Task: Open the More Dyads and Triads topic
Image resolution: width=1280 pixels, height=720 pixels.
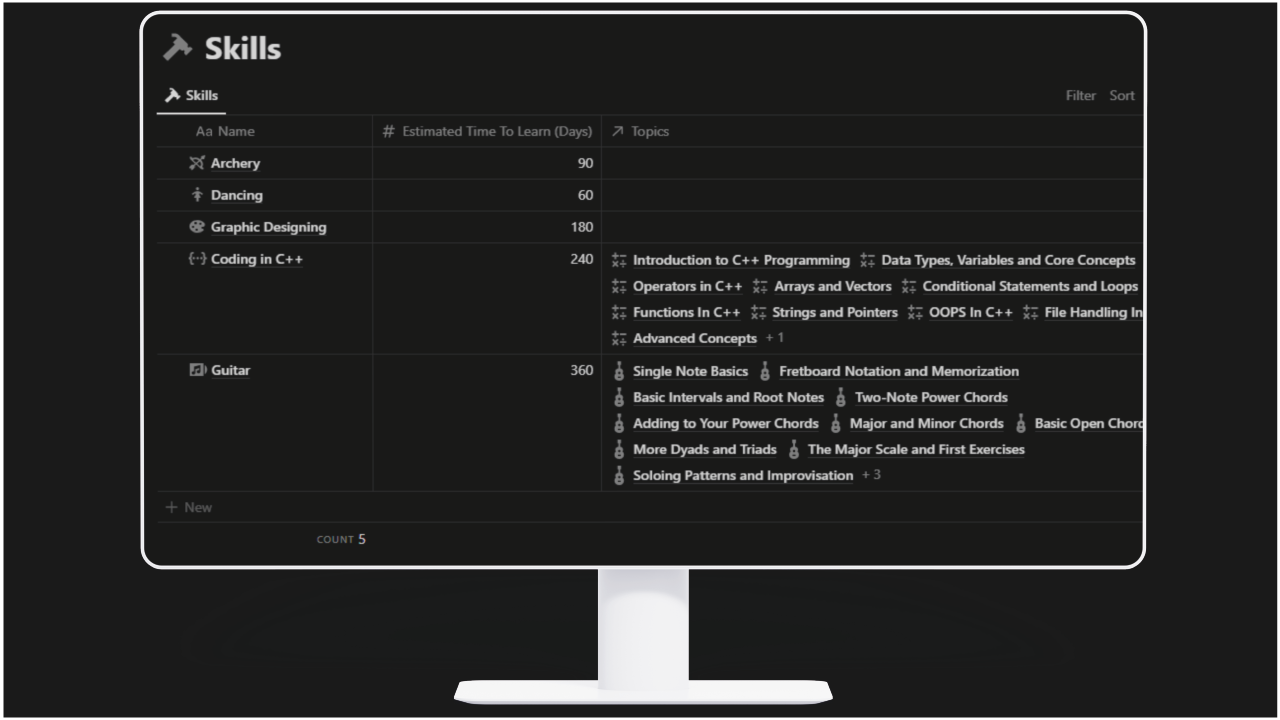Action: pos(704,449)
